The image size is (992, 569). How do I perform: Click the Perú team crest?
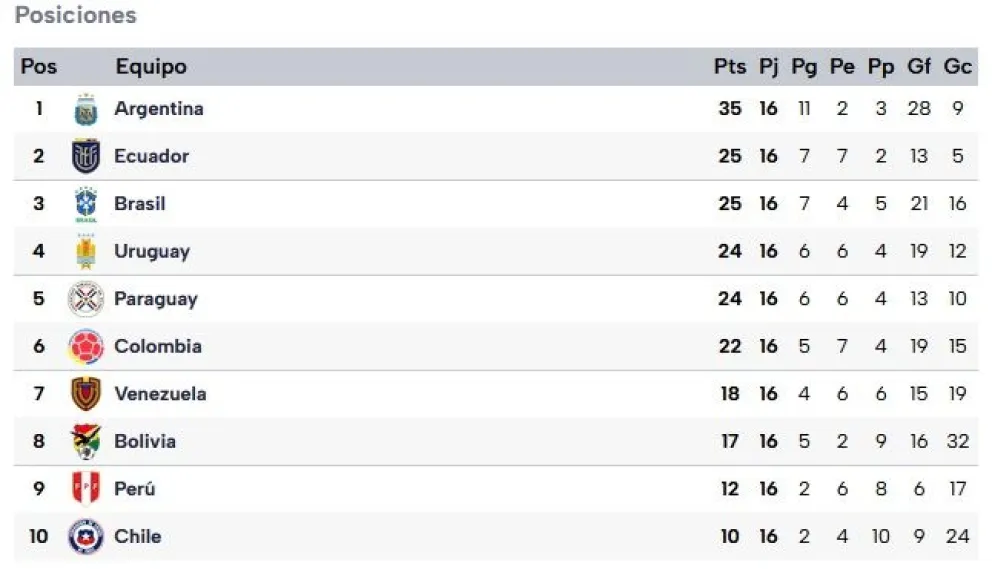click(86, 489)
